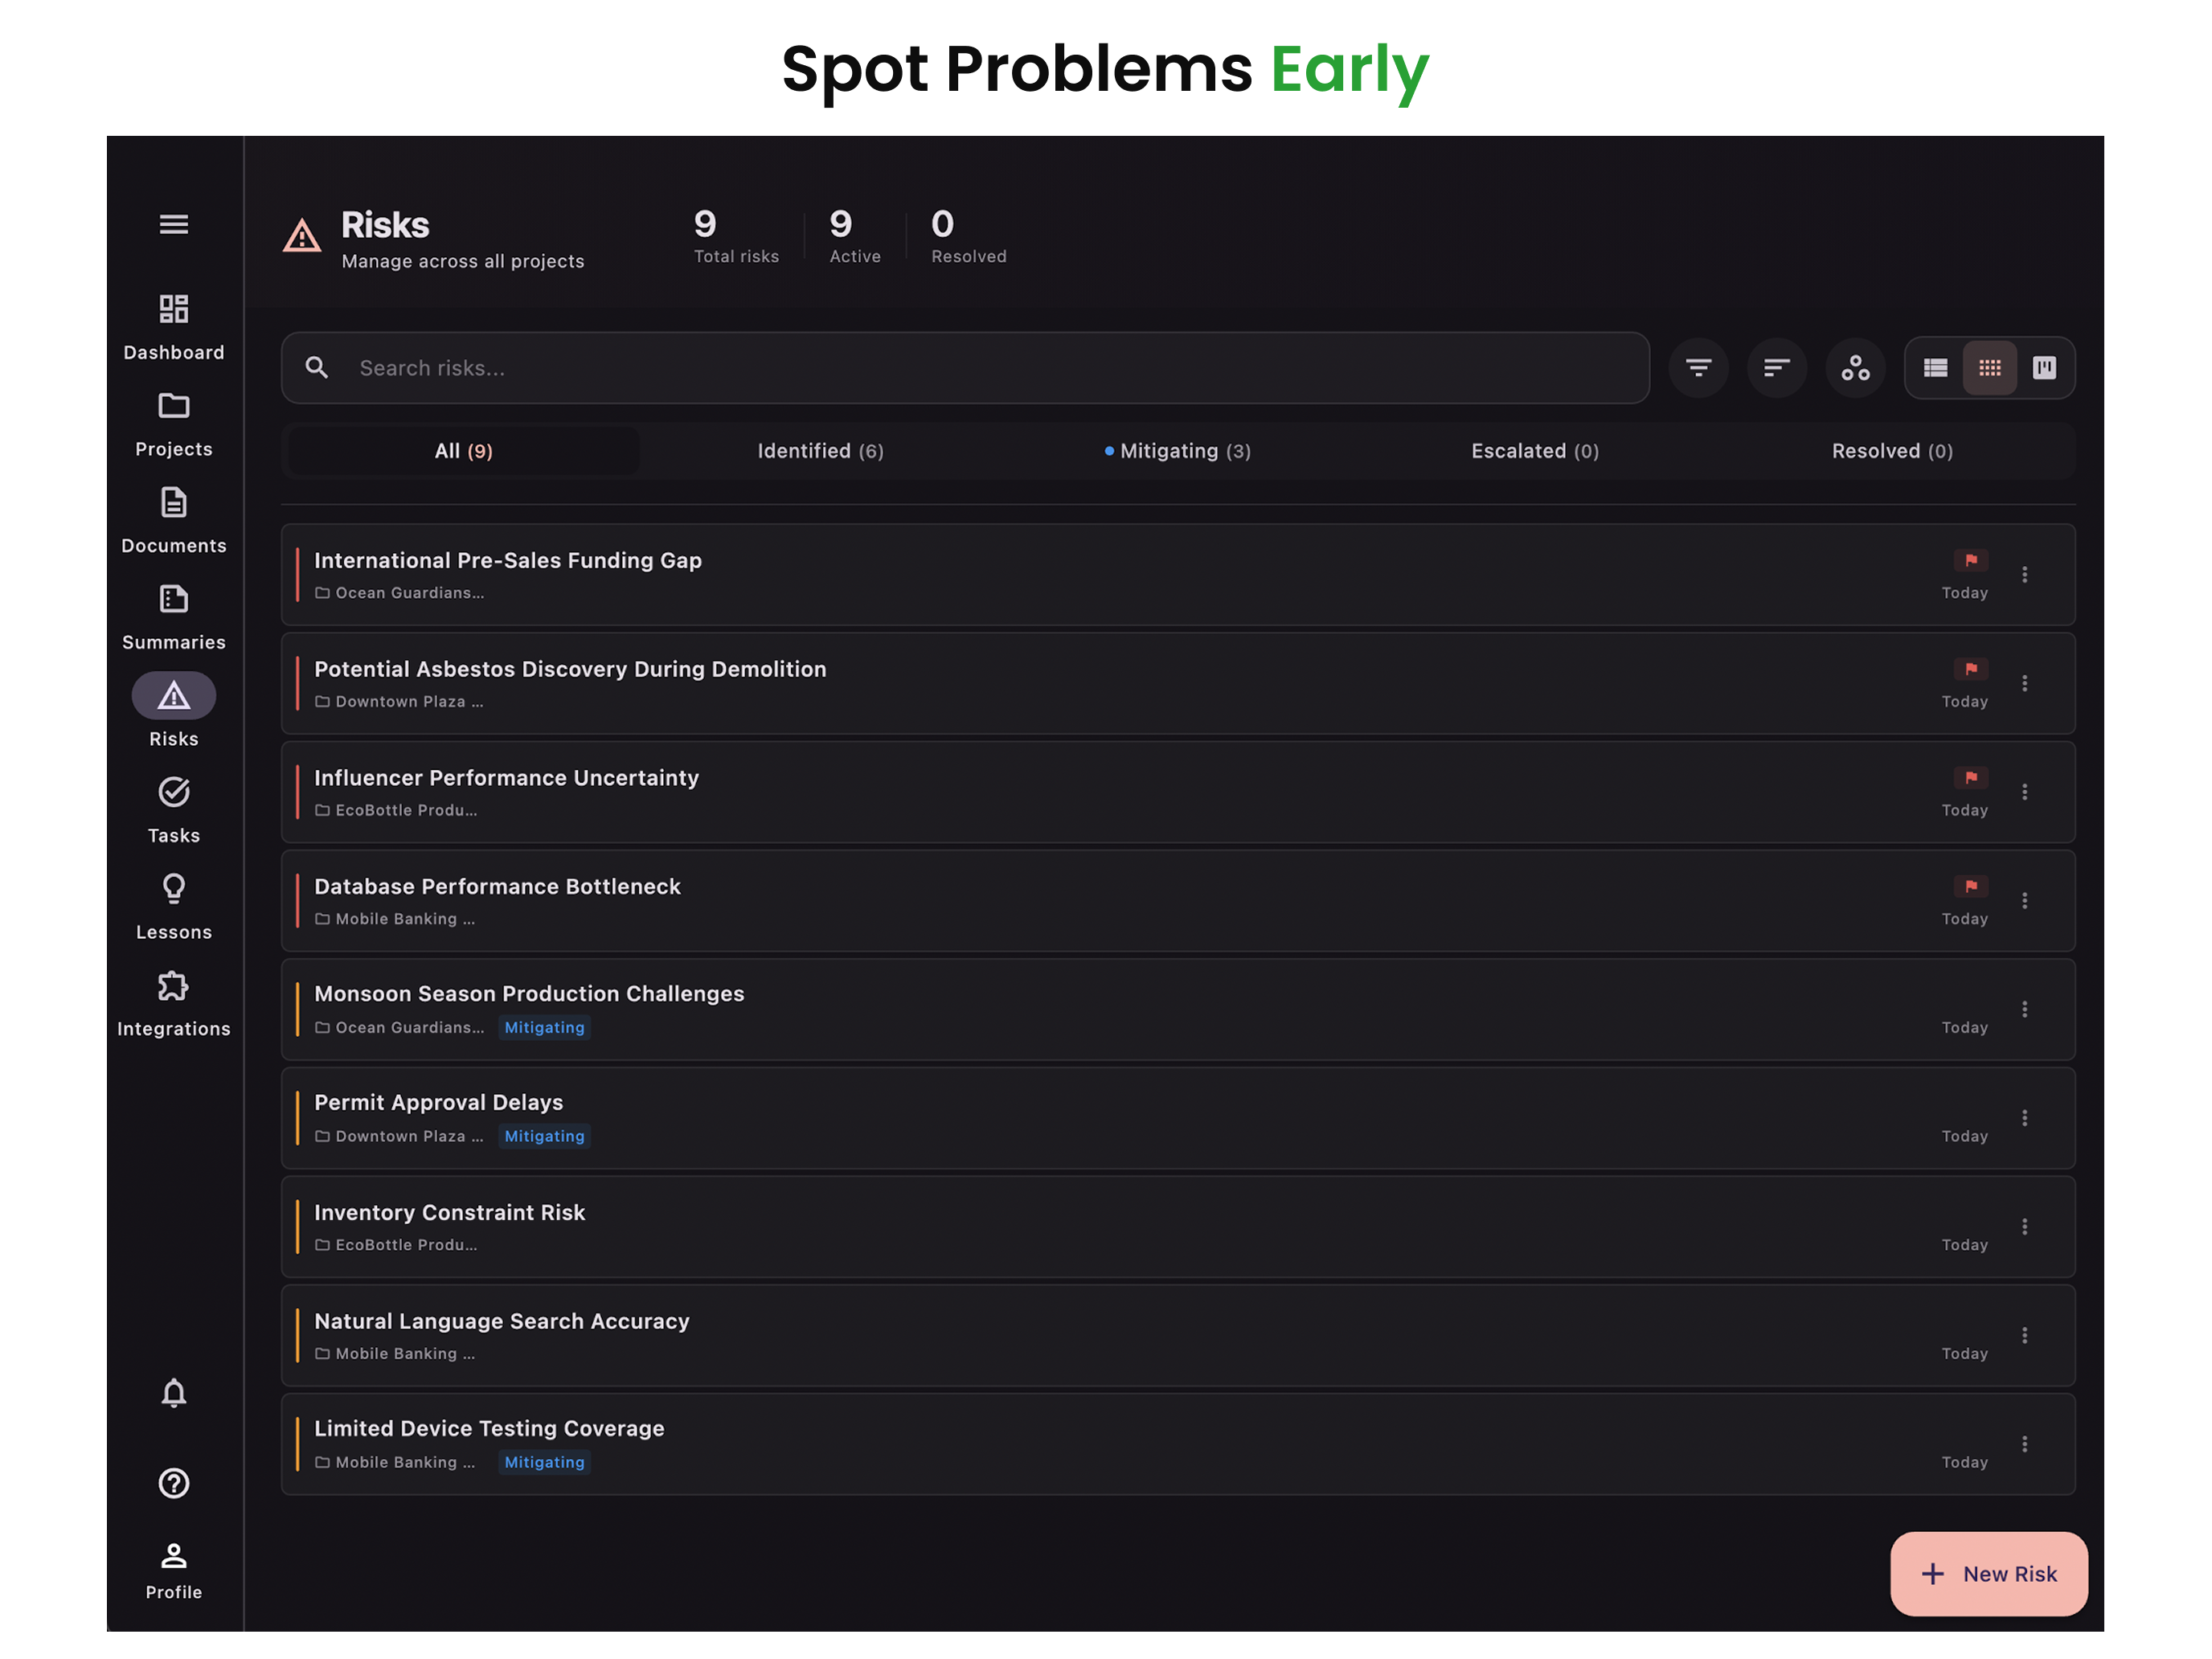Switch to compact grid view layout
Screen dimensions: 2212x1659
tap(1990, 368)
